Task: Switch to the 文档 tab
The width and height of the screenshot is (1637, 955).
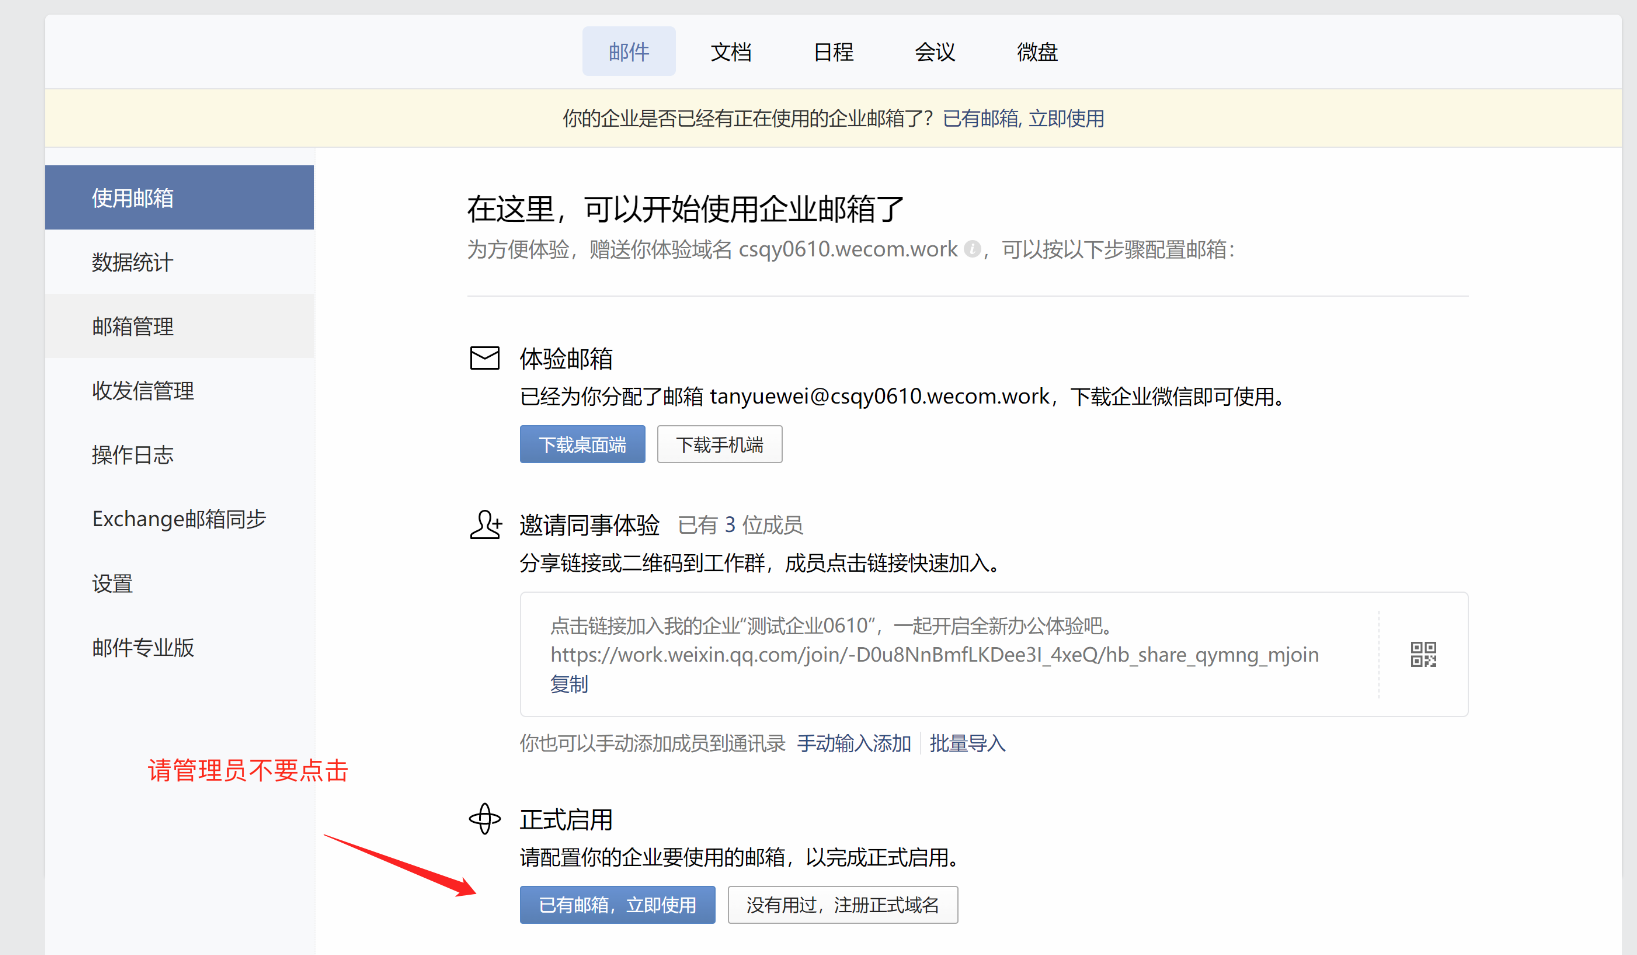Action: (731, 52)
